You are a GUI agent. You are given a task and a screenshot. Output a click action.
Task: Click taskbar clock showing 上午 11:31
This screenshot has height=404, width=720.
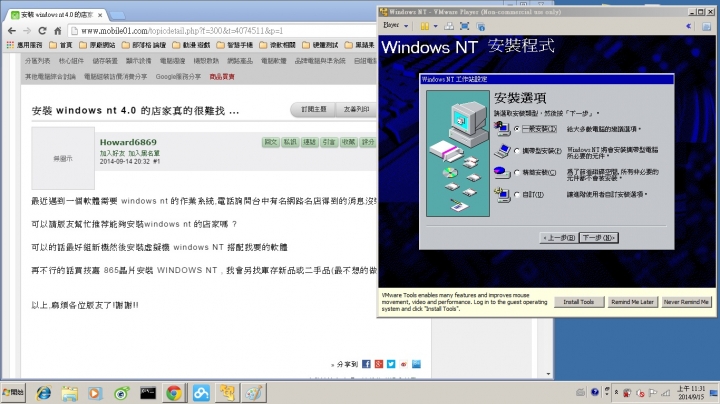691,393
